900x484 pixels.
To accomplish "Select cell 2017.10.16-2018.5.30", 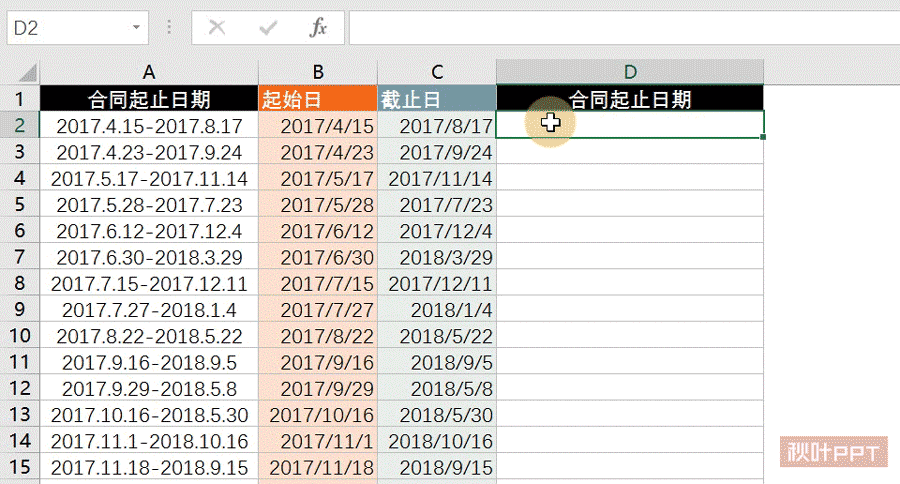I will click(x=149, y=414).
